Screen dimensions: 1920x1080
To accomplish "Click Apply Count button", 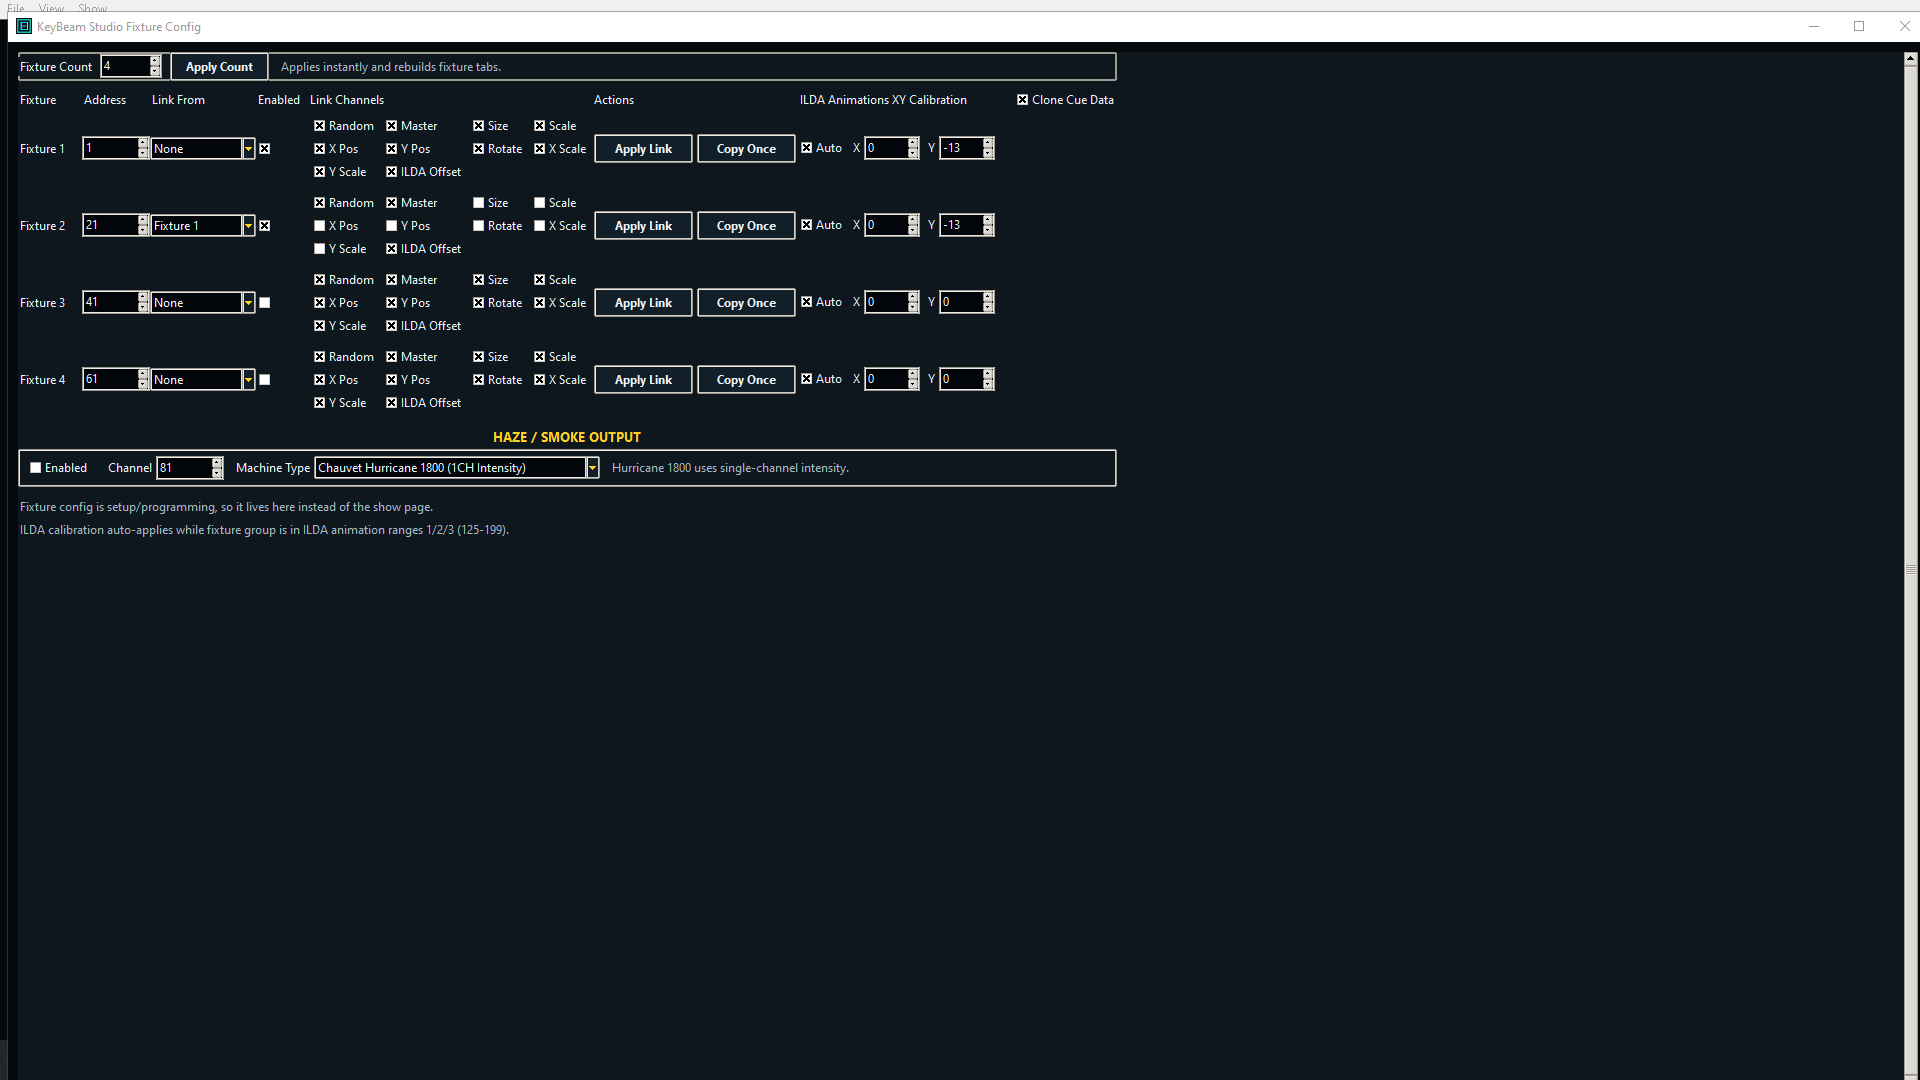I will pyautogui.click(x=219, y=67).
